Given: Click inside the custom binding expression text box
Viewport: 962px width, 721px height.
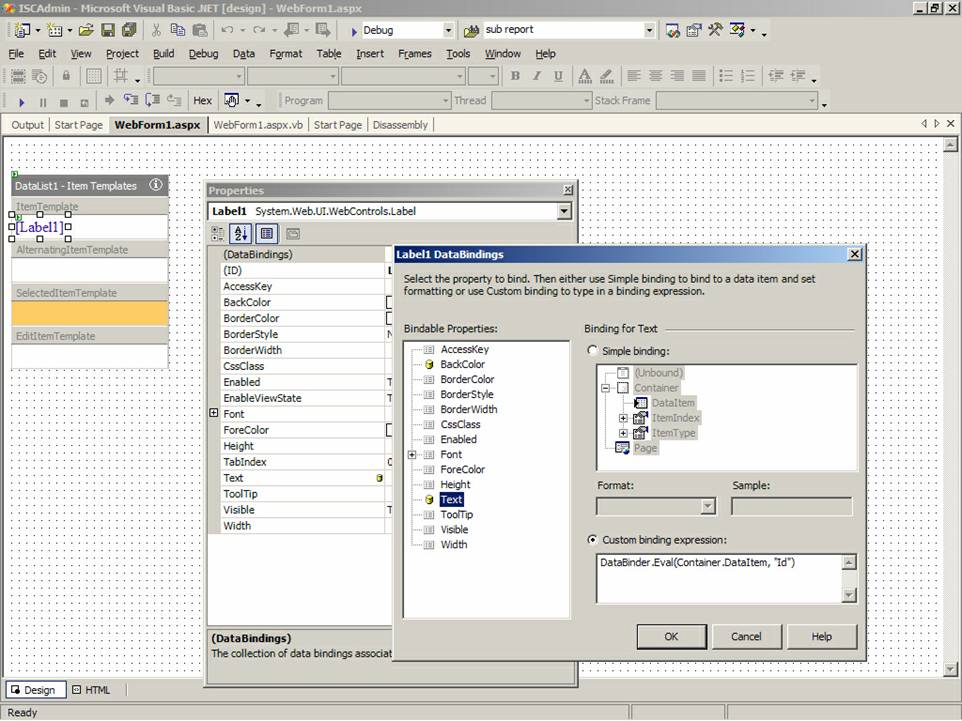Looking at the screenshot, I should (719, 579).
